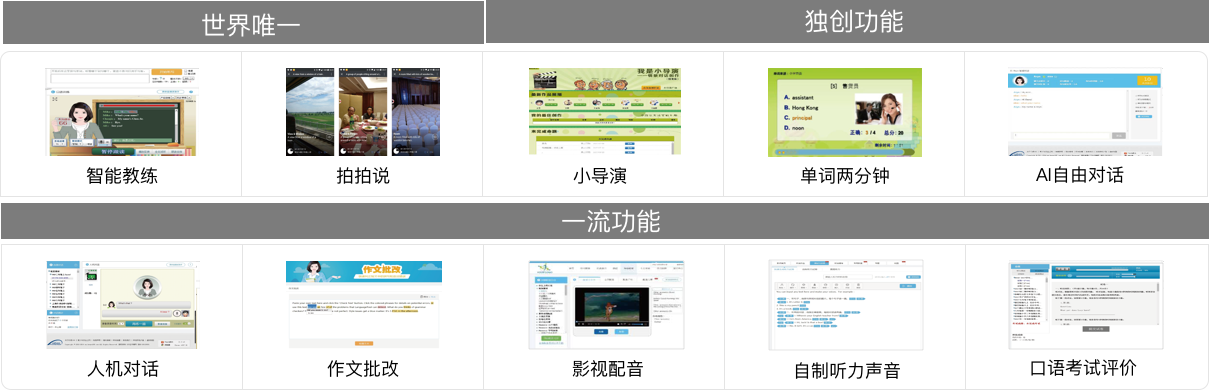The image size is (1209, 390).
Task: Click the 智能教练 label text
Action: click(x=121, y=176)
